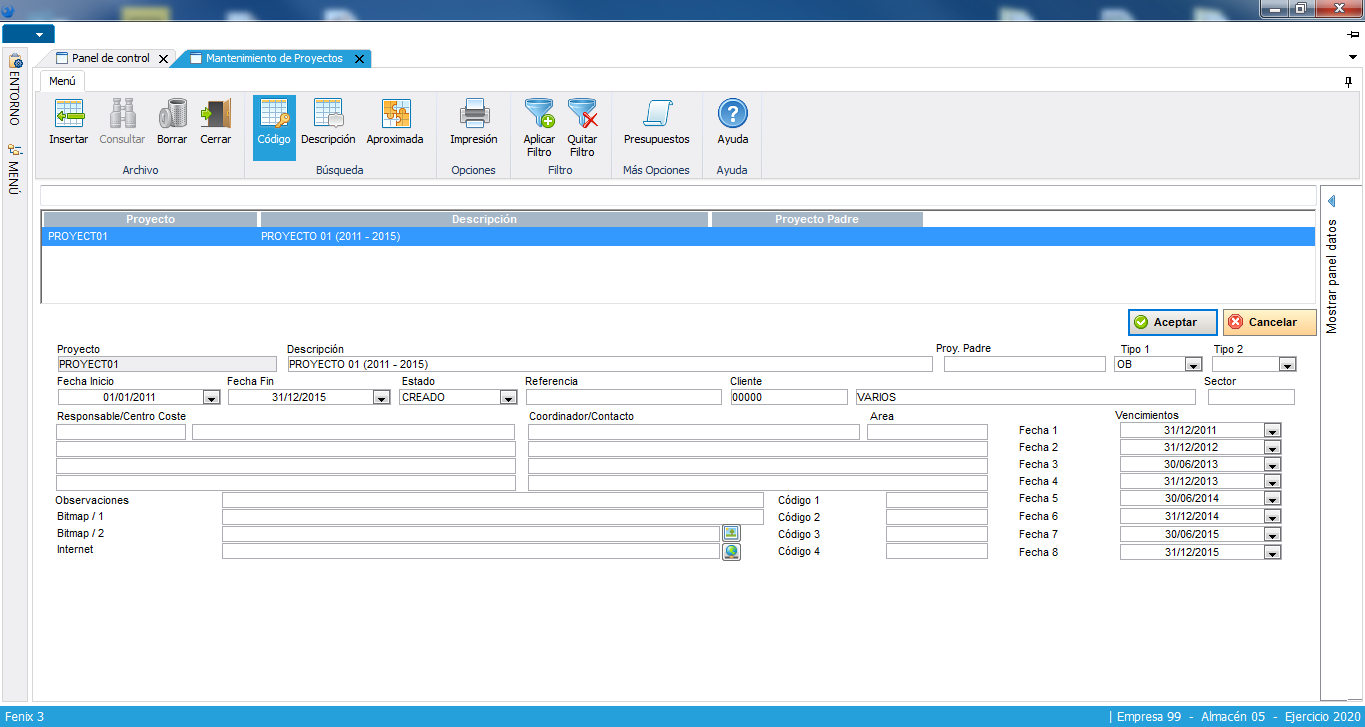
Task: Click the Menú ribbon tab
Action: pyautogui.click(x=62, y=81)
